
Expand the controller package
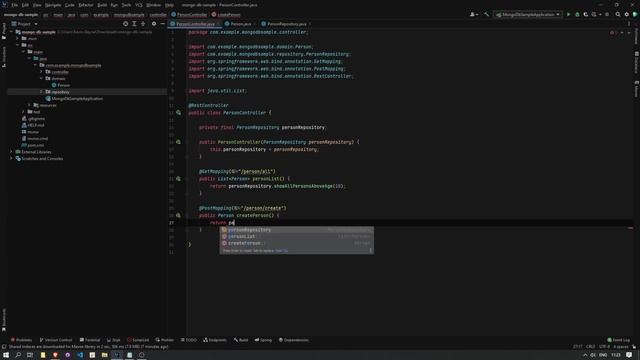[x=41, y=72]
